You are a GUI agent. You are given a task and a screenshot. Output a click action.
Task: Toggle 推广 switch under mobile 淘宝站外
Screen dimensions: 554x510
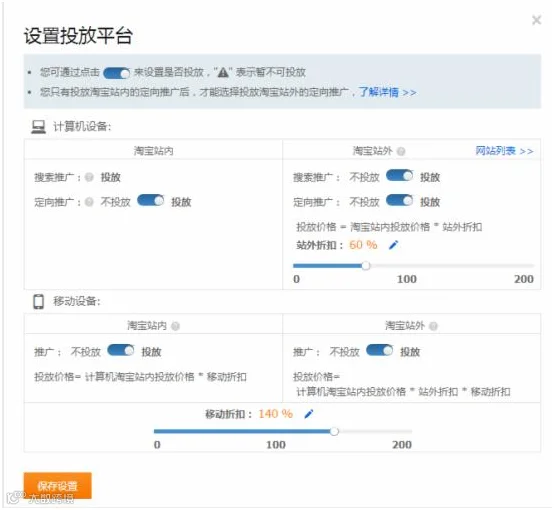click(x=380, y=350)
